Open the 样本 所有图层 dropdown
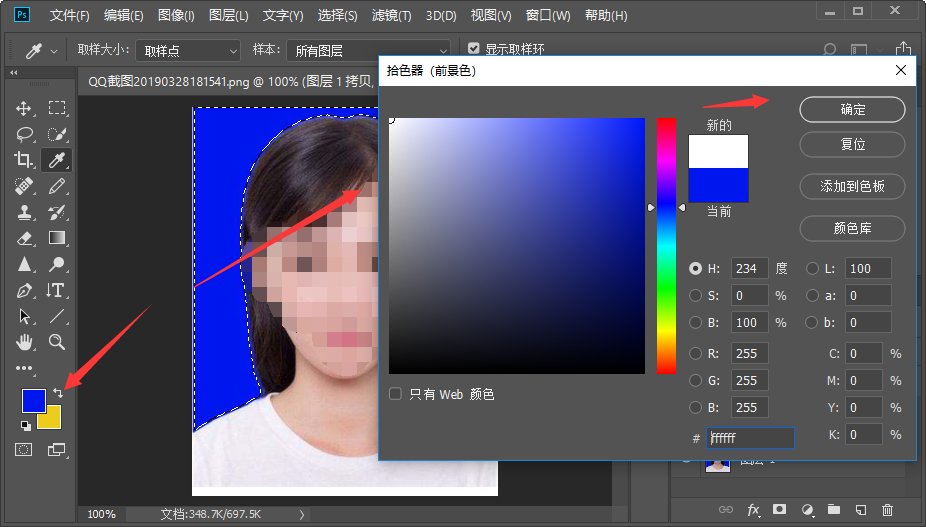The width and height of the screenshot is (926, 527). [x=369, y=51]
